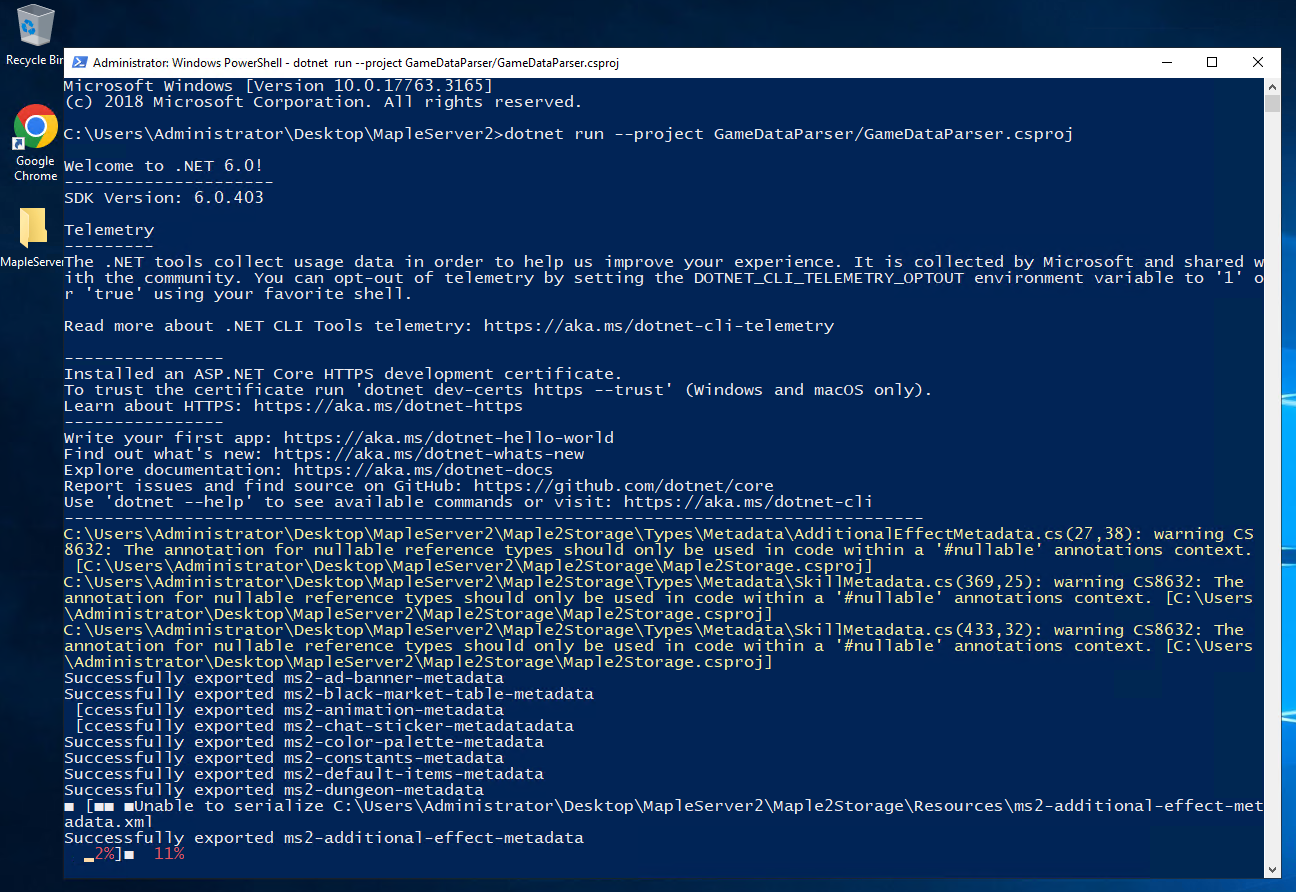Click 'Successfully exported ms2-dungeon-metadata' line
Image resolution: width=1296 pixels, height=892 pixels.
(x=274, y=790)
